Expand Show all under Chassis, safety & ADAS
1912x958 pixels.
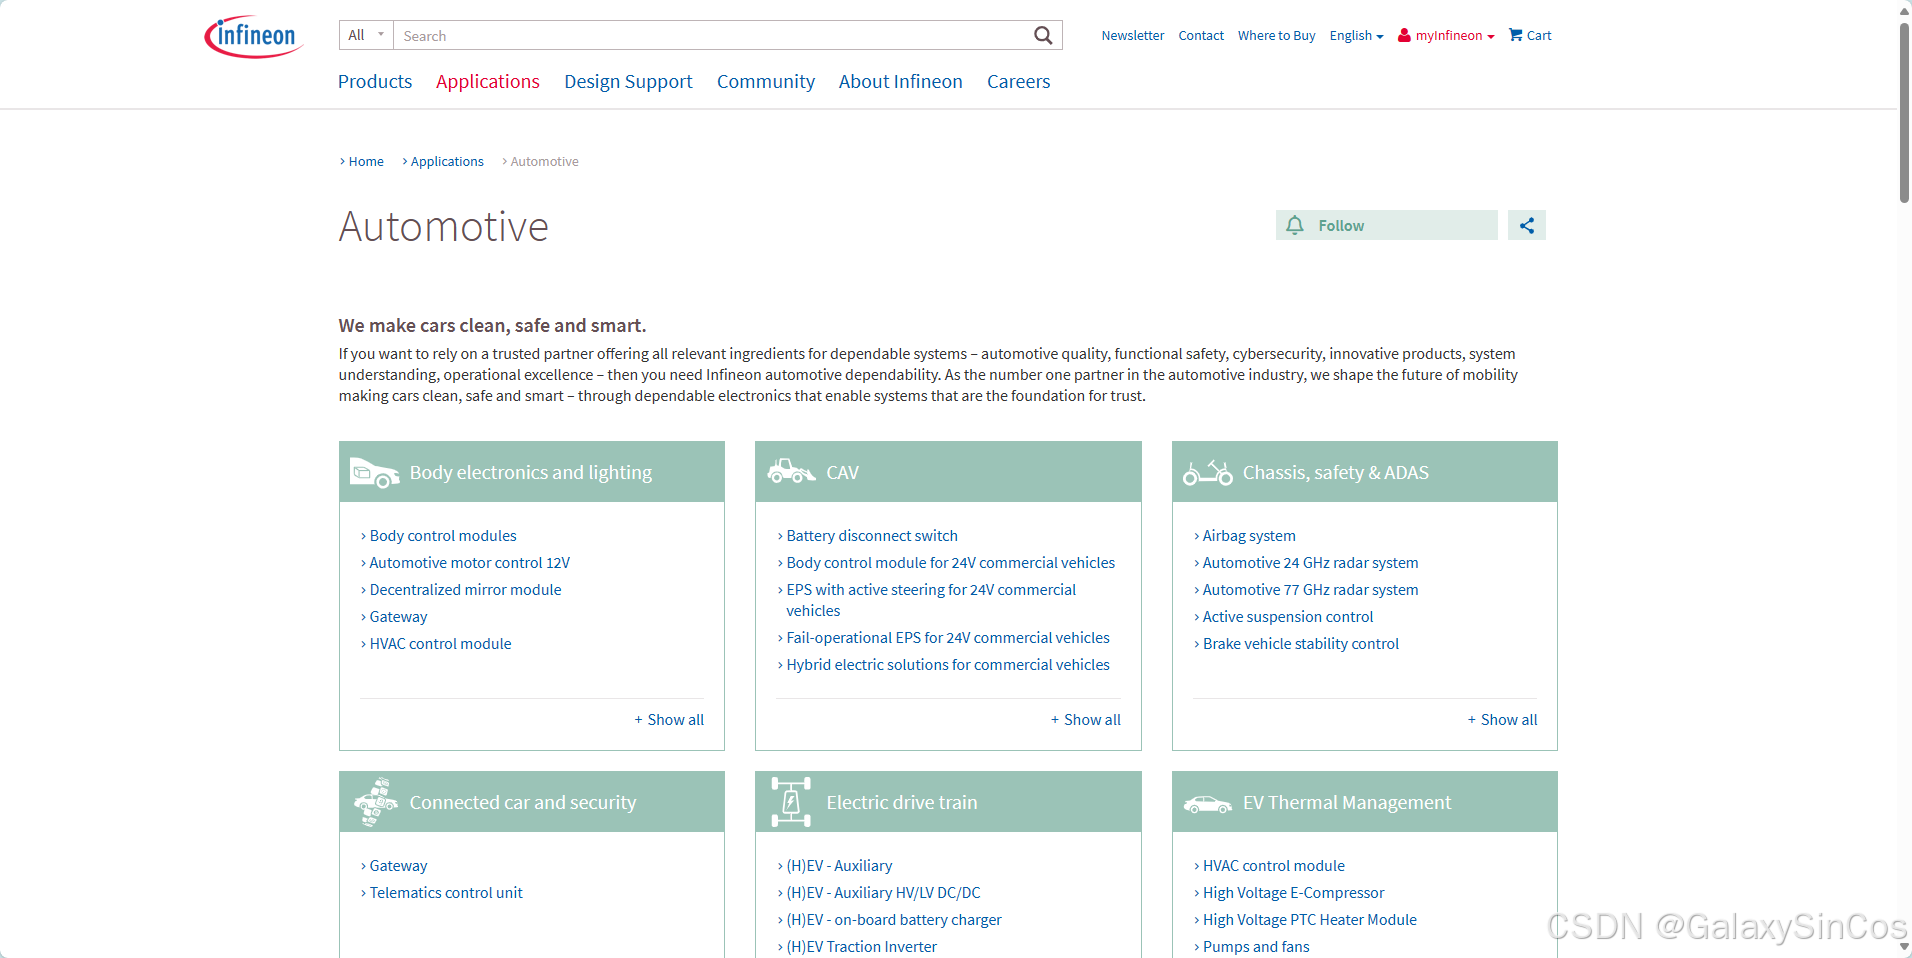coord(1502,720)
